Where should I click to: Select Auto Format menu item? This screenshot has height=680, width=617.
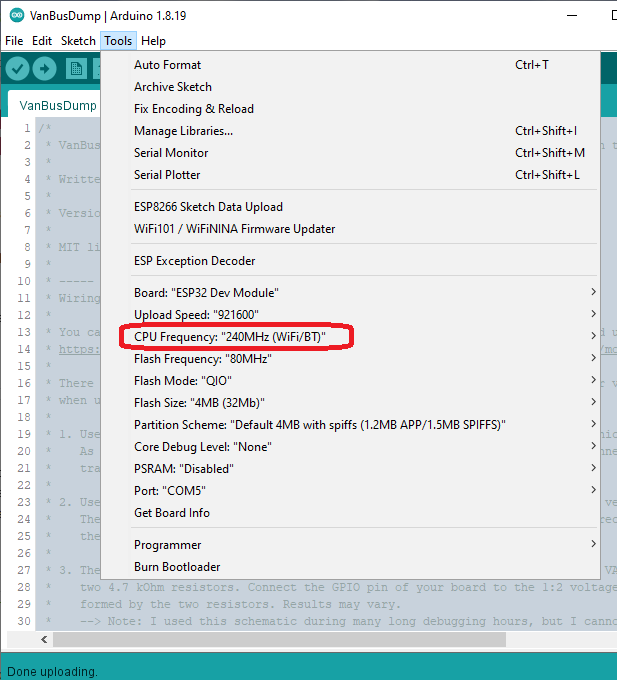pos(350,65)
